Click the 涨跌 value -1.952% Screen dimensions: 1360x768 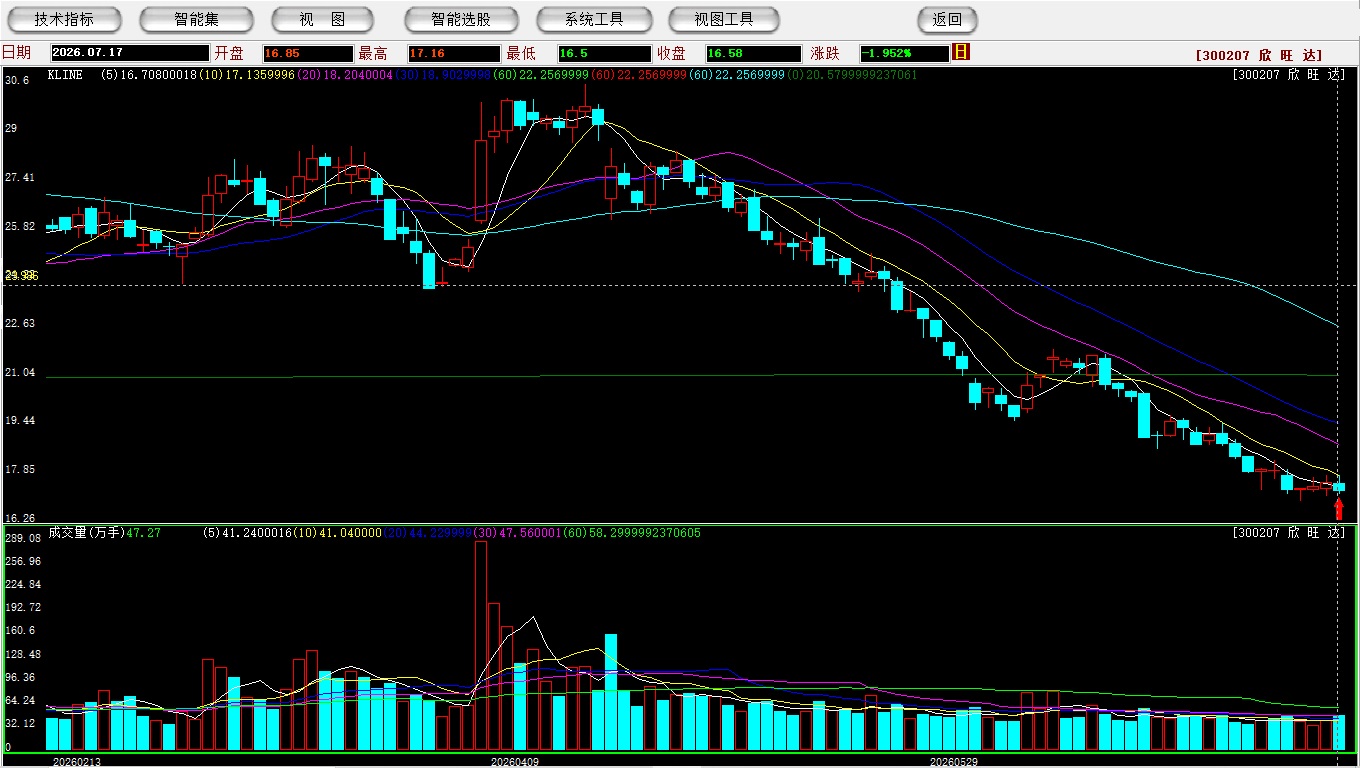tap(904, 53)
